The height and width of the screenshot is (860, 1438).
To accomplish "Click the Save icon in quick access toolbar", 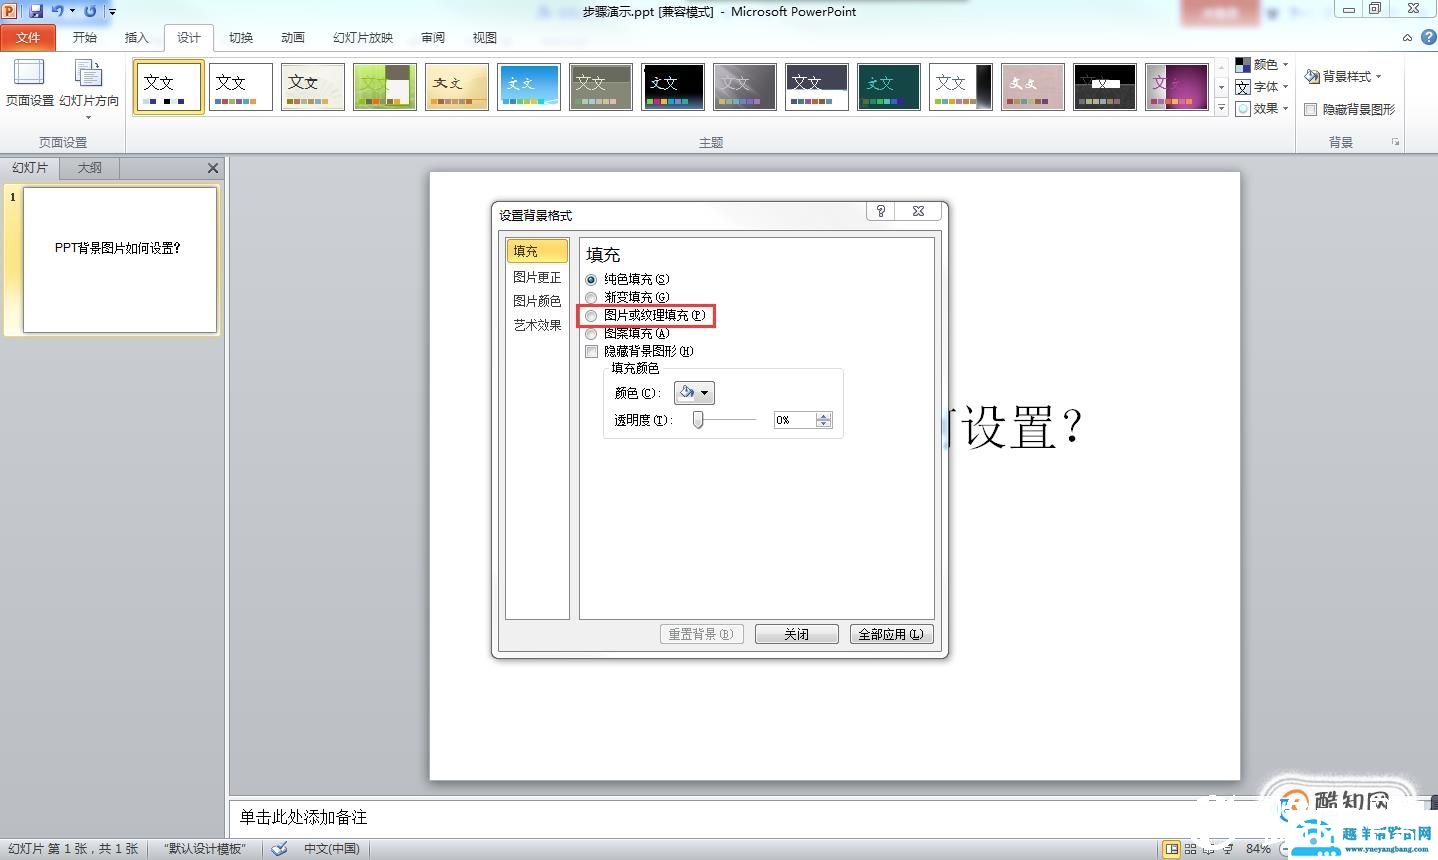I will pos(37,10).
